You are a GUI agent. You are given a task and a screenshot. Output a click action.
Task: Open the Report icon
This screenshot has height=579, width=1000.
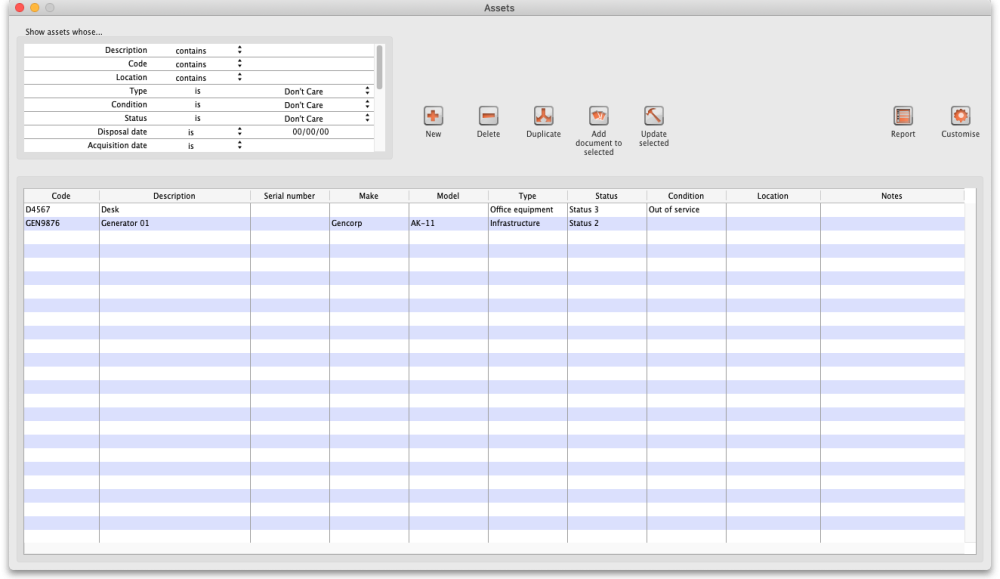click(903, 116)
